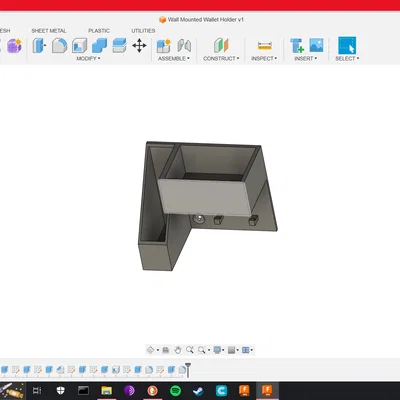Viewport: 400px width, 400px height.
Task: Click the Combine bodies icon
Action: 99,45
